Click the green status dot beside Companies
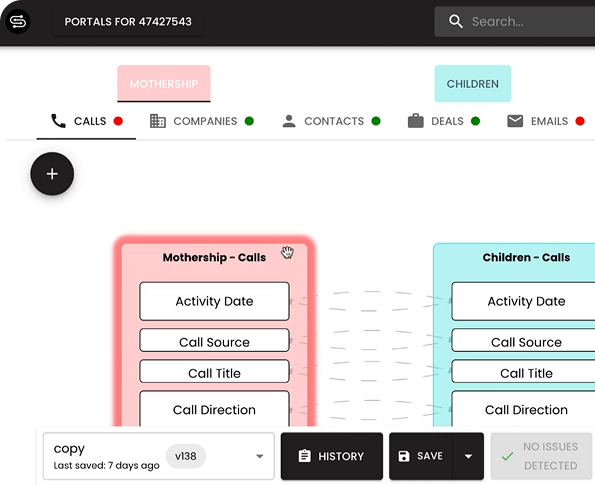 (x=249, y=121)
